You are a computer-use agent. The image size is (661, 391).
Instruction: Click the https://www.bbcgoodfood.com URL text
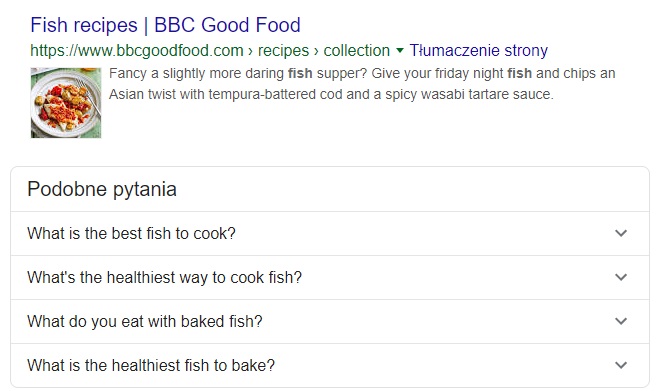coord(137,51)
